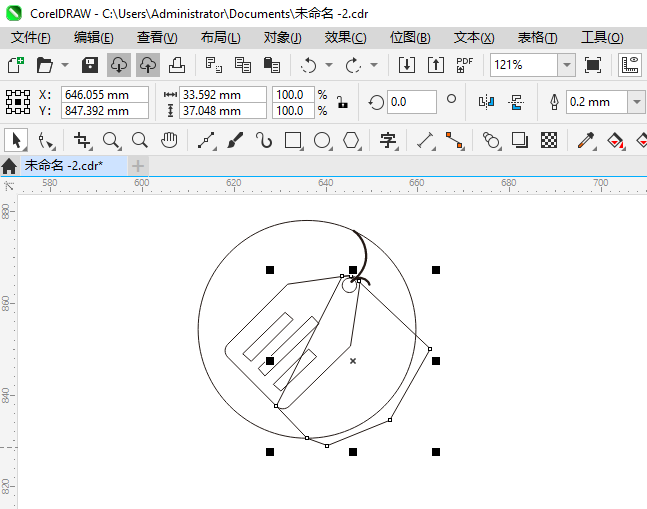Click the Undo arrow icon
Image resolution: width=647 pixels, height=509 pixels.
tap(308, 65)
